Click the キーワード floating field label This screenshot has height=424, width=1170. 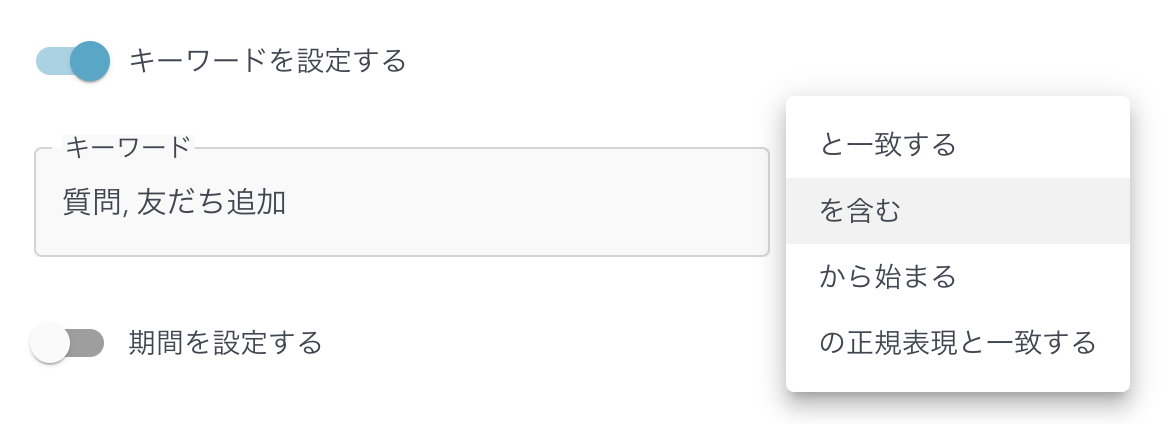[128, 147]
